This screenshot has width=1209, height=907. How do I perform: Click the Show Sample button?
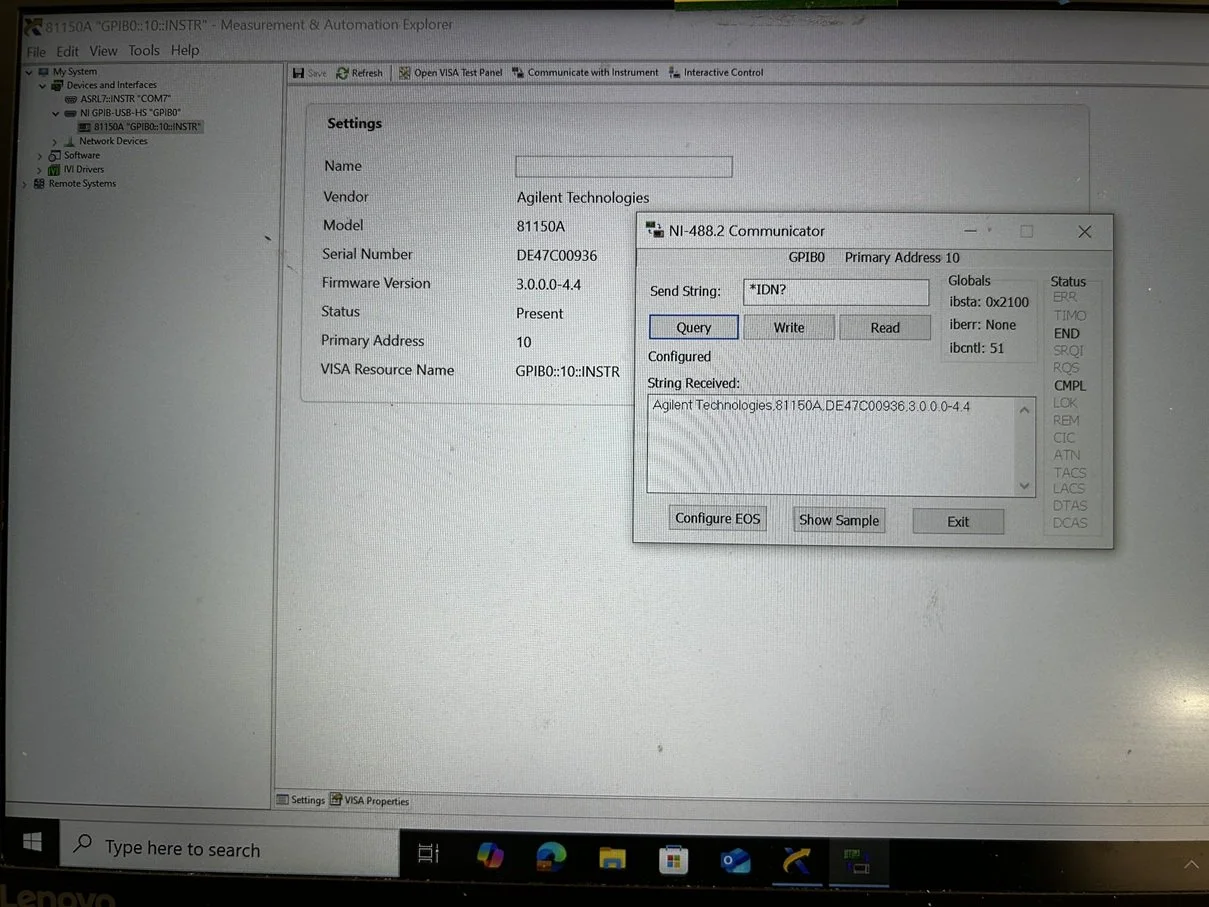[839, 520]
